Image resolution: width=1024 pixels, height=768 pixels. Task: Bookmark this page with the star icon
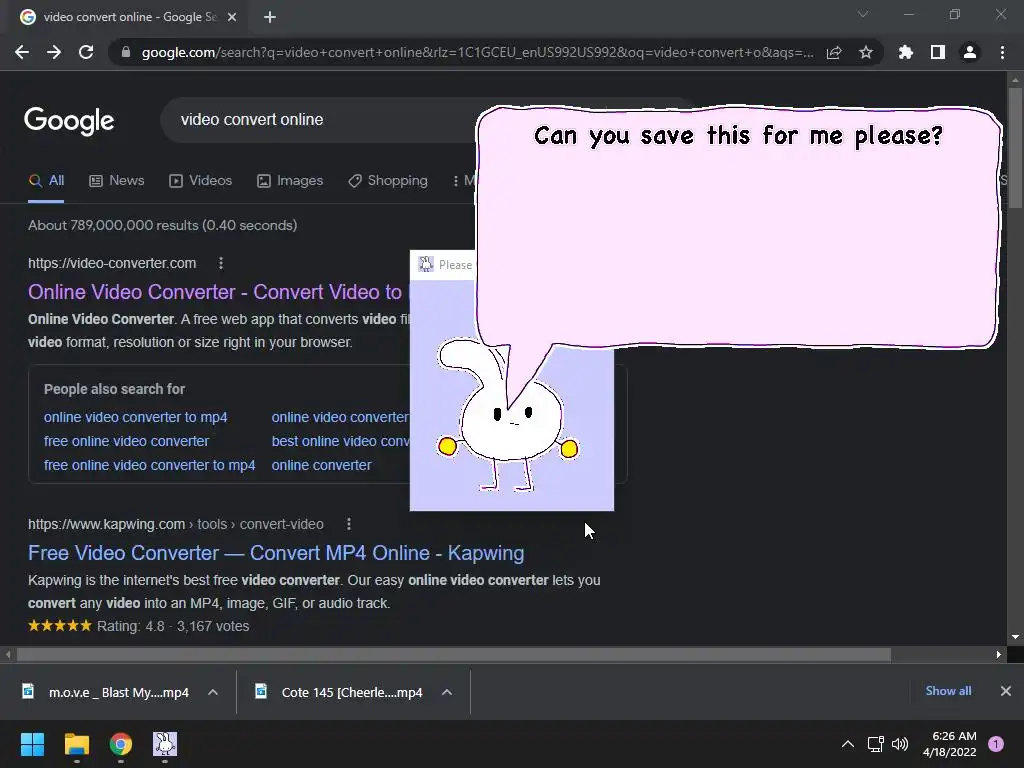[x=866, y=52]
